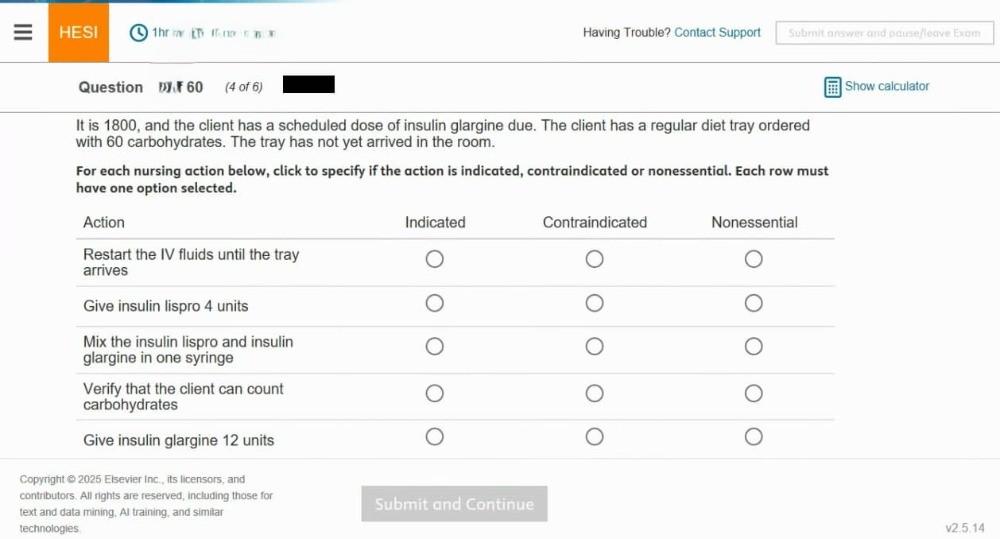Select Contraindicated for insulin lispro 4 units
Screen dimensions: 1000x539
pos(594,303)
